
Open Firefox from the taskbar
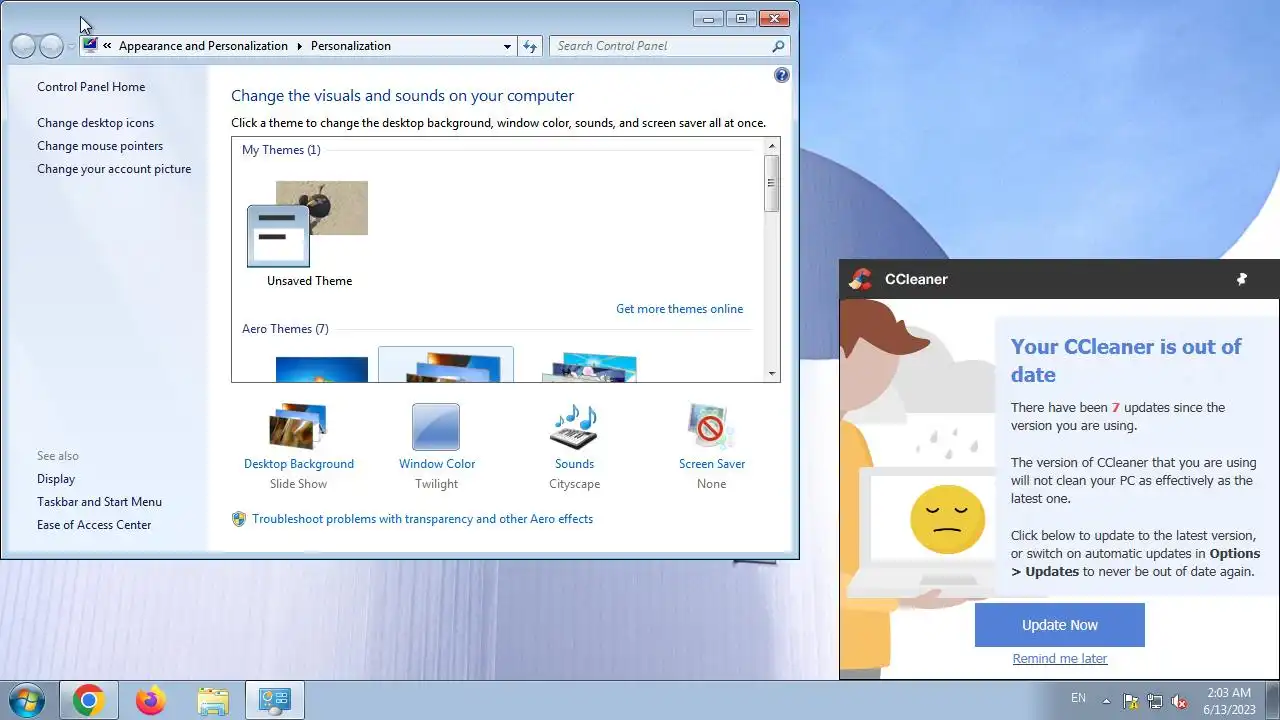tap(151, 701)
